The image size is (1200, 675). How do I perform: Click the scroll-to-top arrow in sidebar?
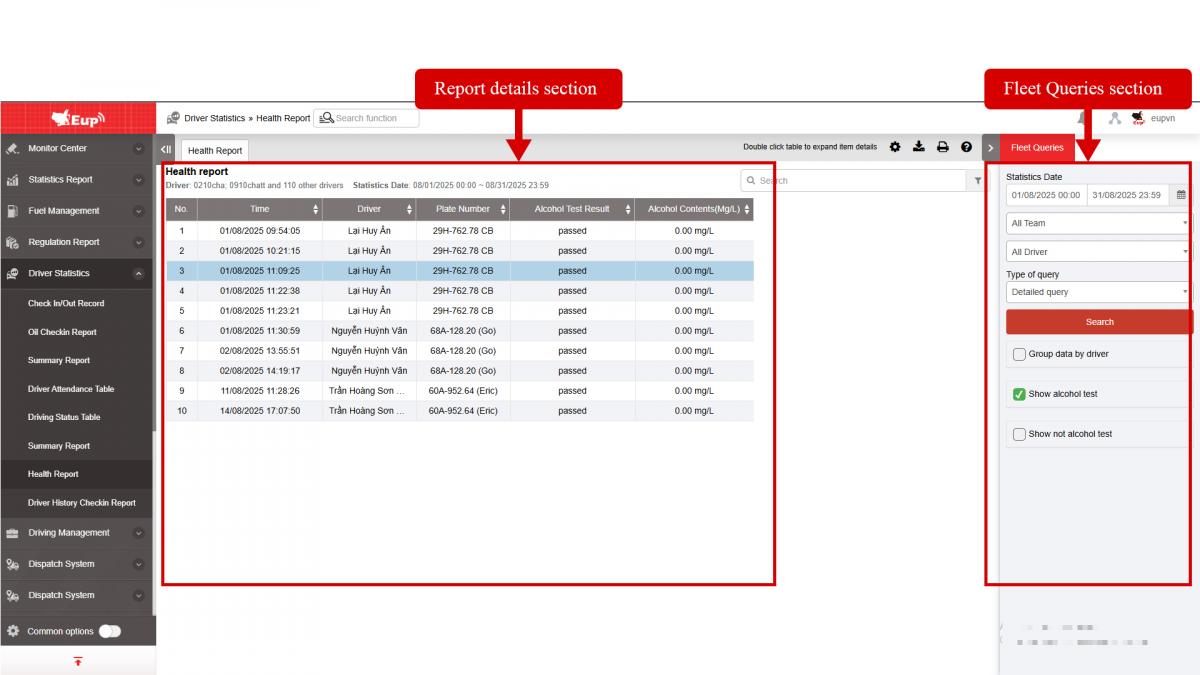coord(78,661)
